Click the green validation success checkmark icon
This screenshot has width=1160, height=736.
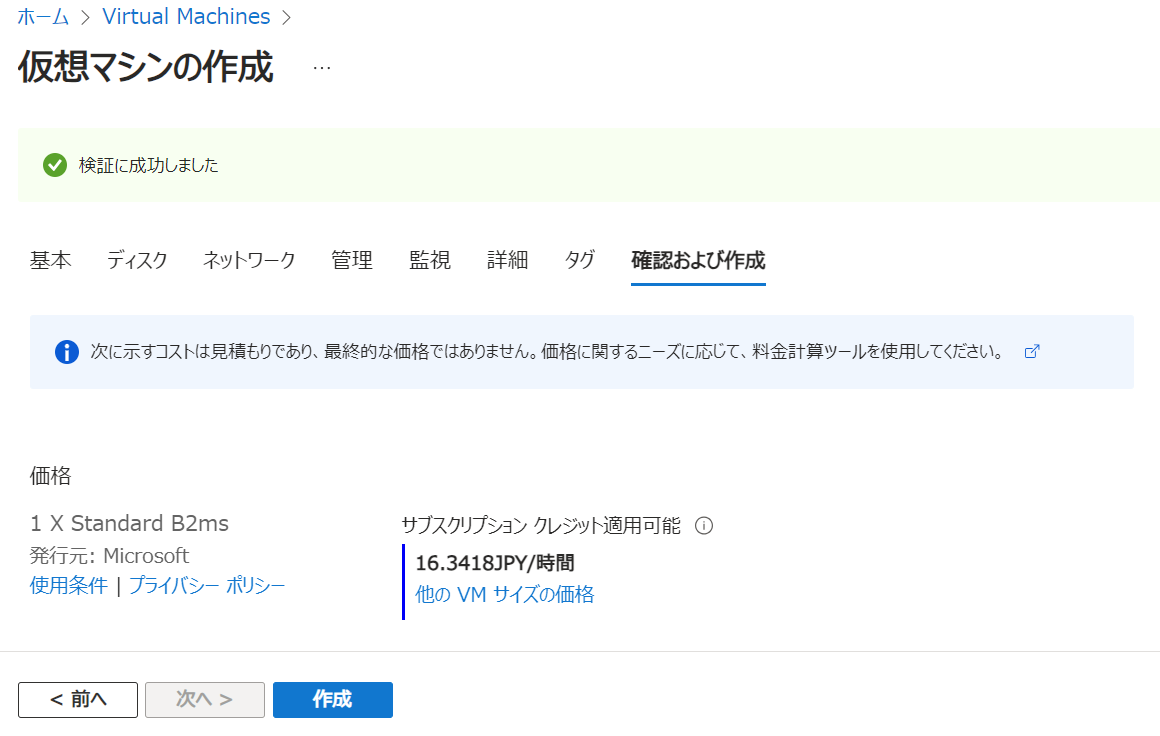(55, 165)
